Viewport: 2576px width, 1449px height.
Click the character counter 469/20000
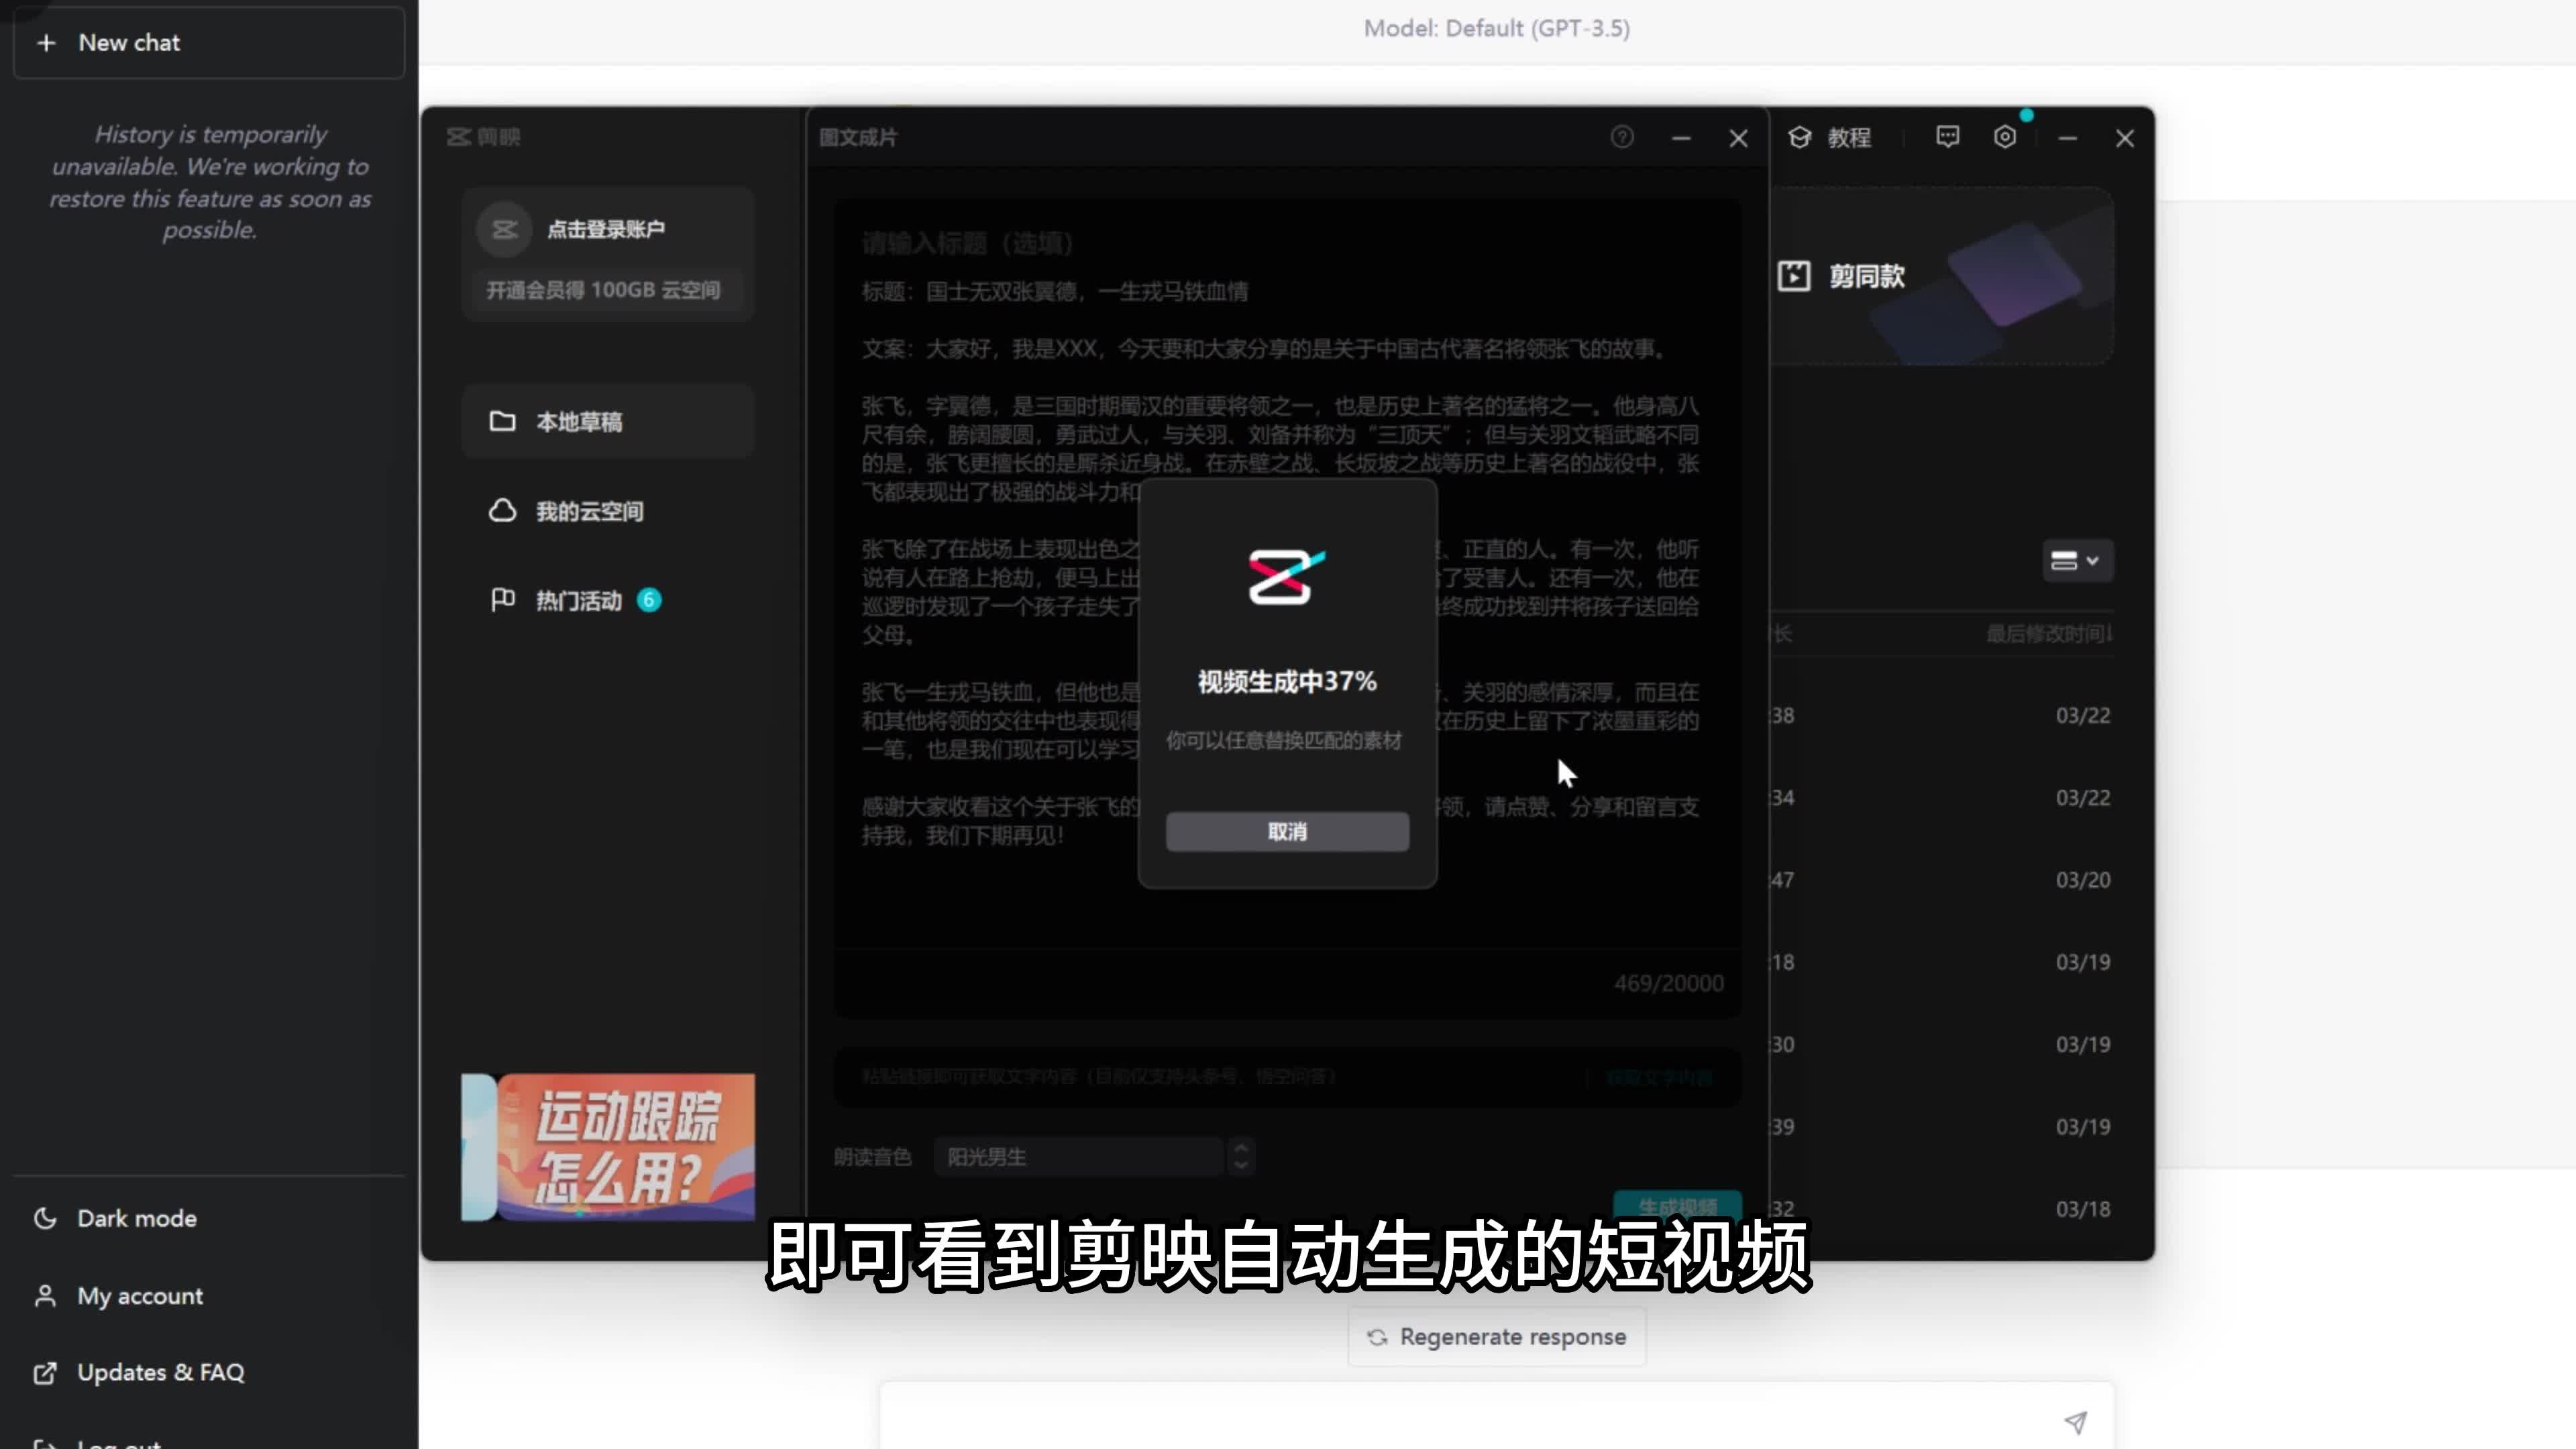coord(1668,983)
